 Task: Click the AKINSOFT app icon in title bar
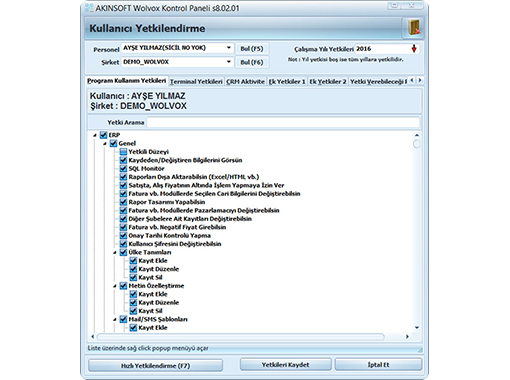pyautogui.click(x=89, y=8)
